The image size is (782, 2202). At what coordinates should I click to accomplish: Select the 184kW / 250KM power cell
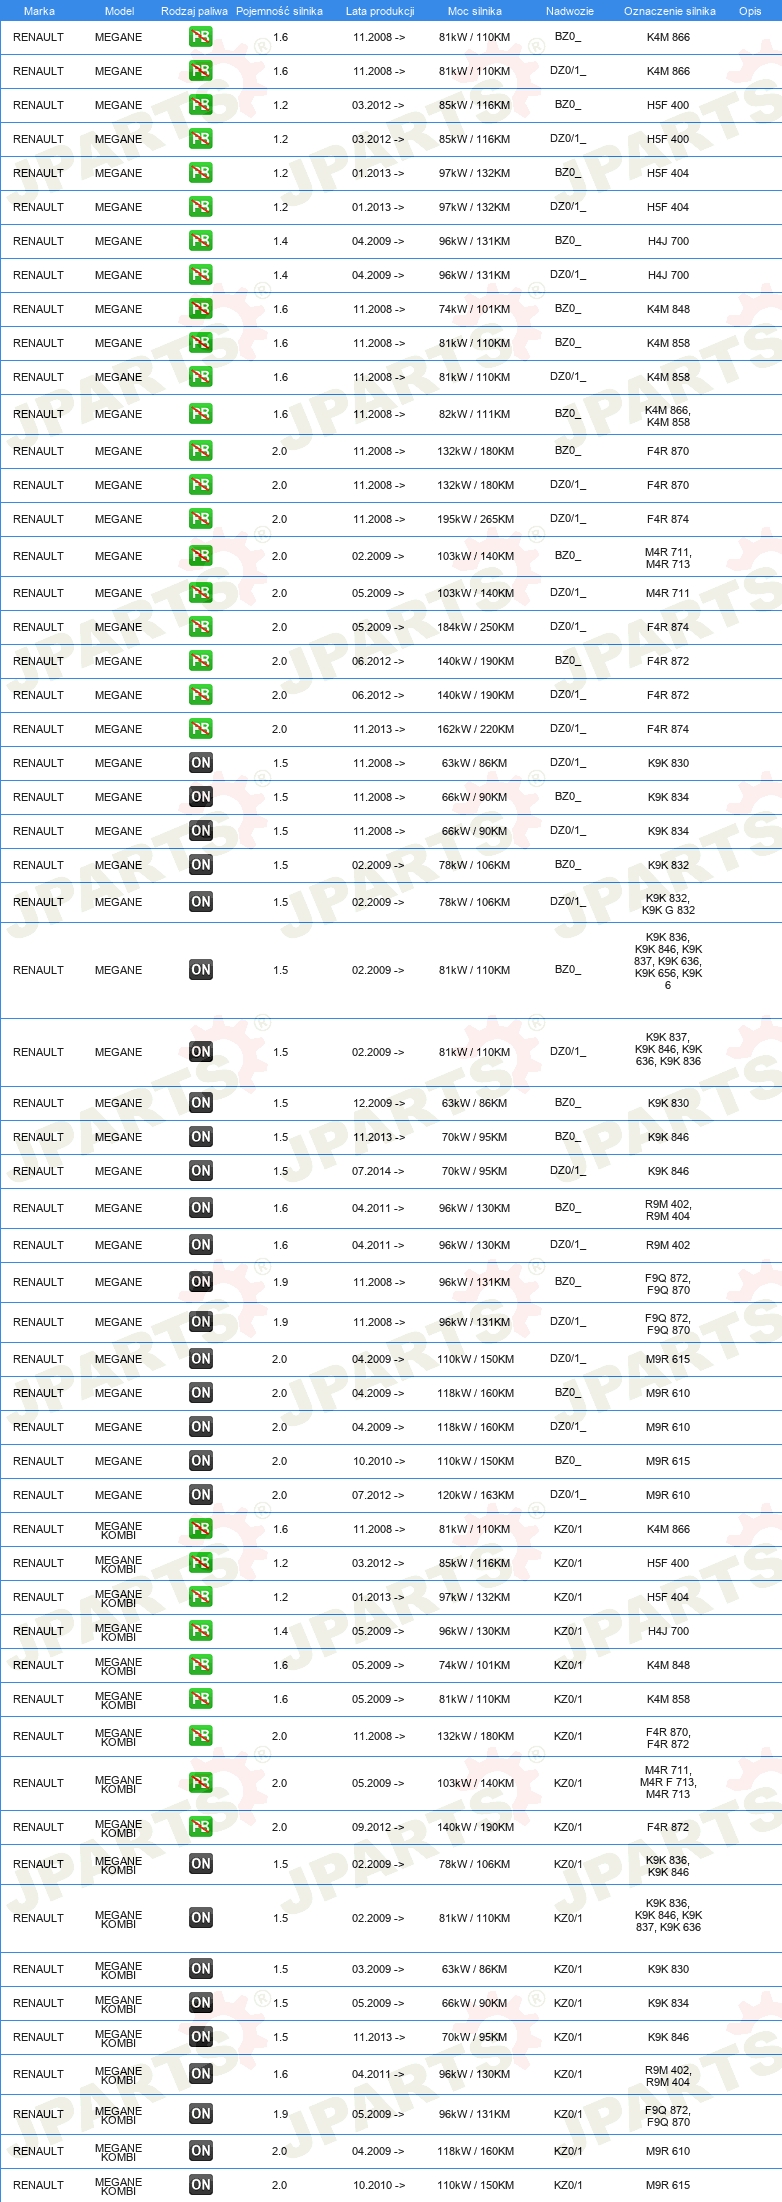click(476, 627)
